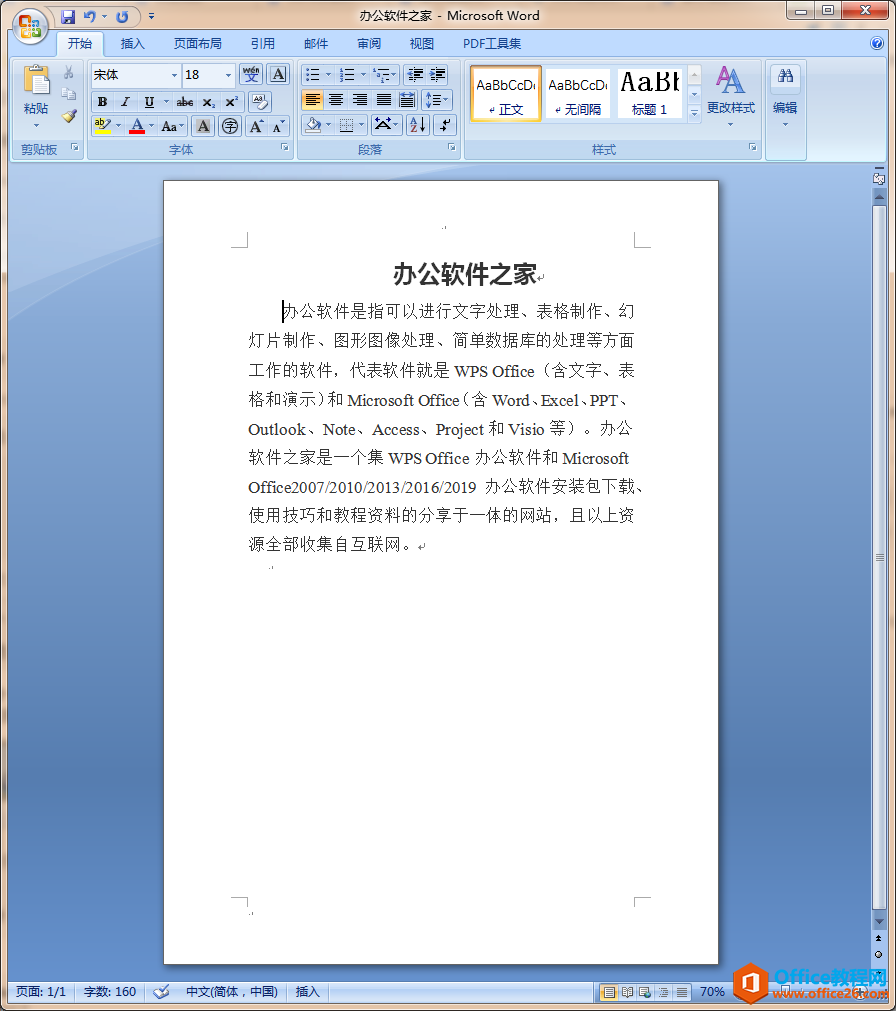Customize Quick Access Toolbar dropdown

click(x=151, y=16)
